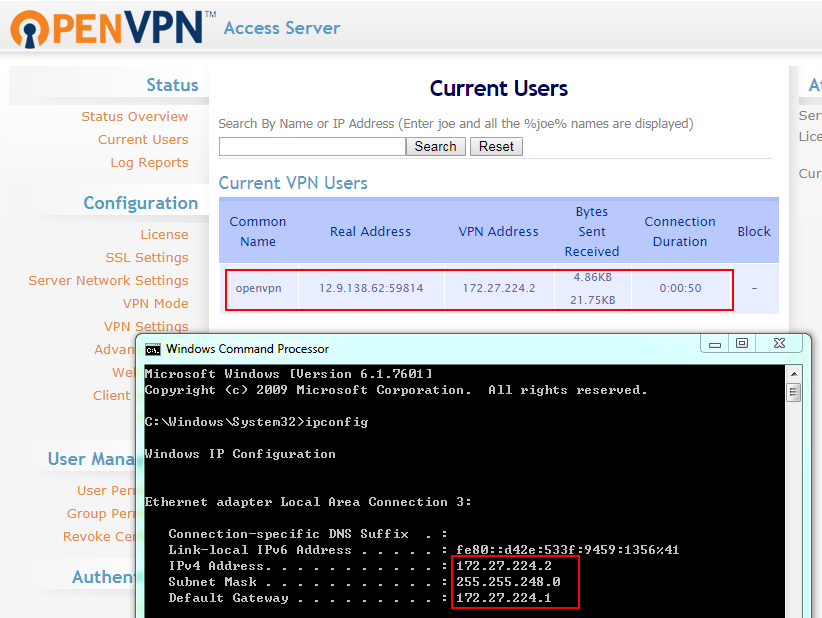Click the Link-local IPv6 address value
Viewport: 822px width, 618px height.
567,550
